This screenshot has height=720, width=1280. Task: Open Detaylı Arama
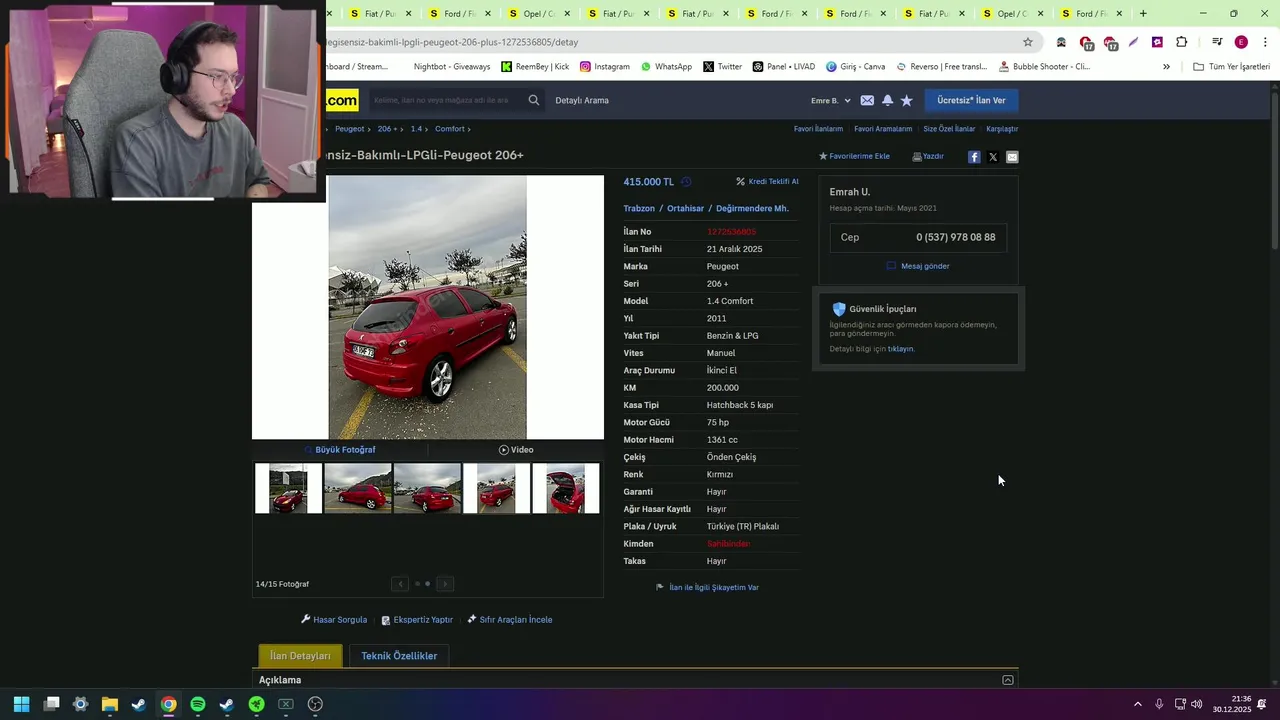(x=582, y=100)
